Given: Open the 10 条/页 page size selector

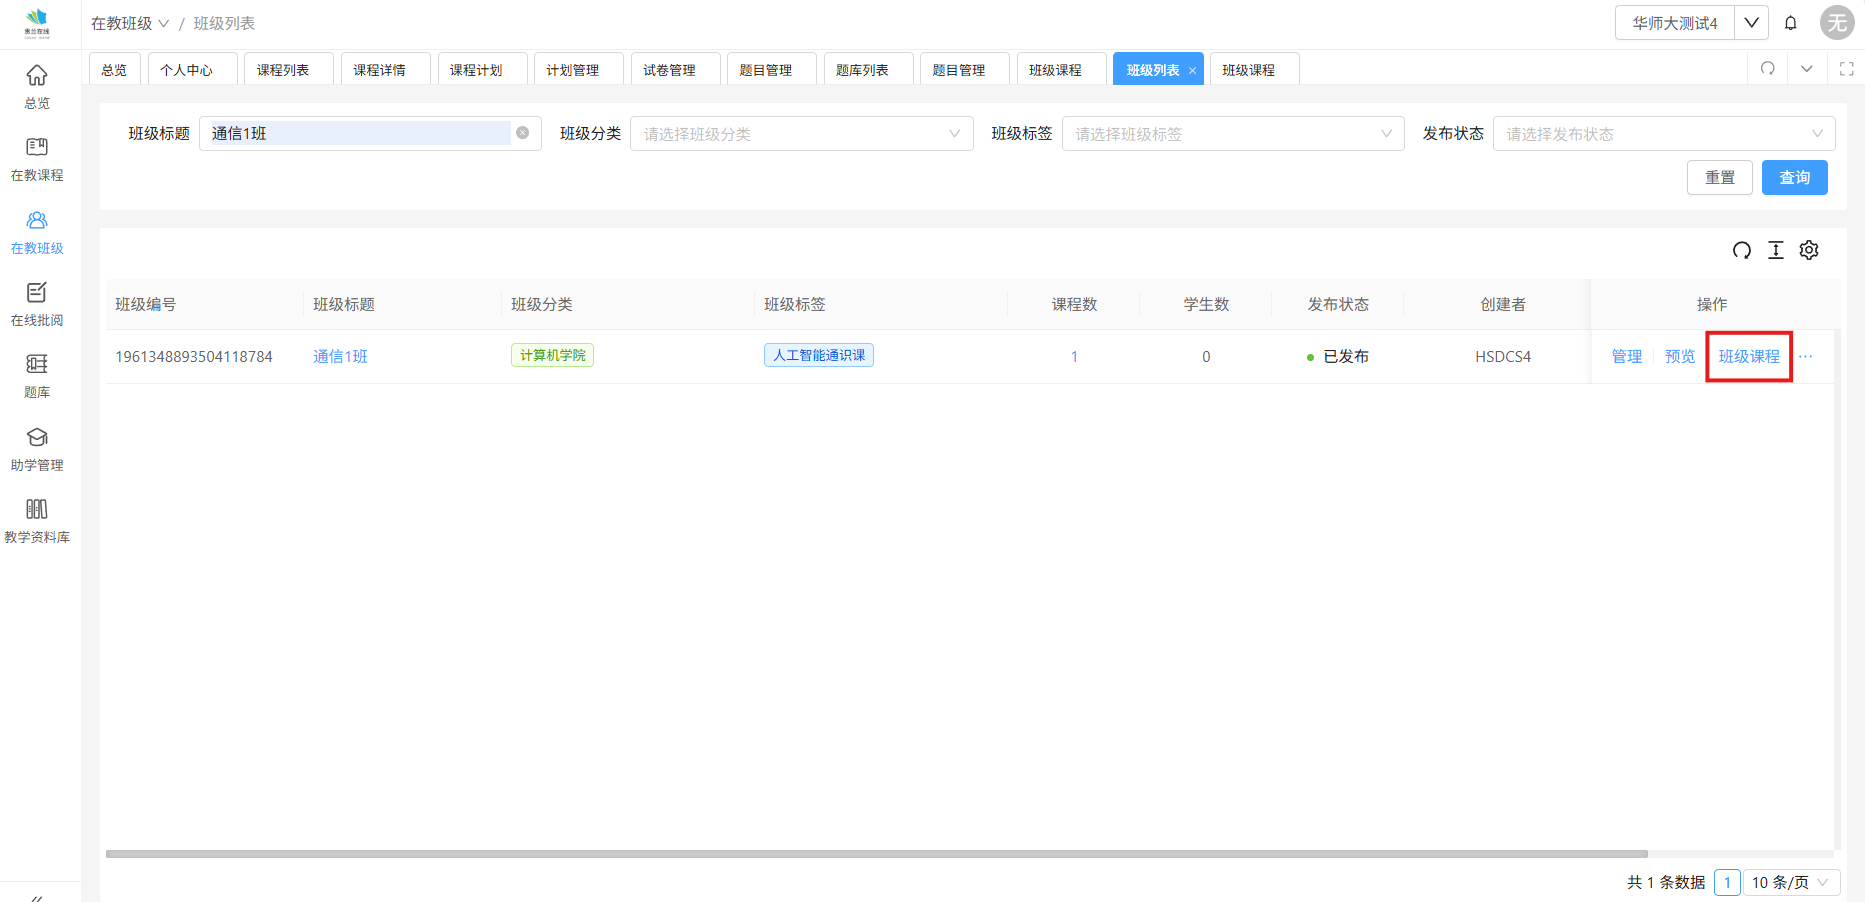Looking at the screenshot, I should click(1790, 882).
